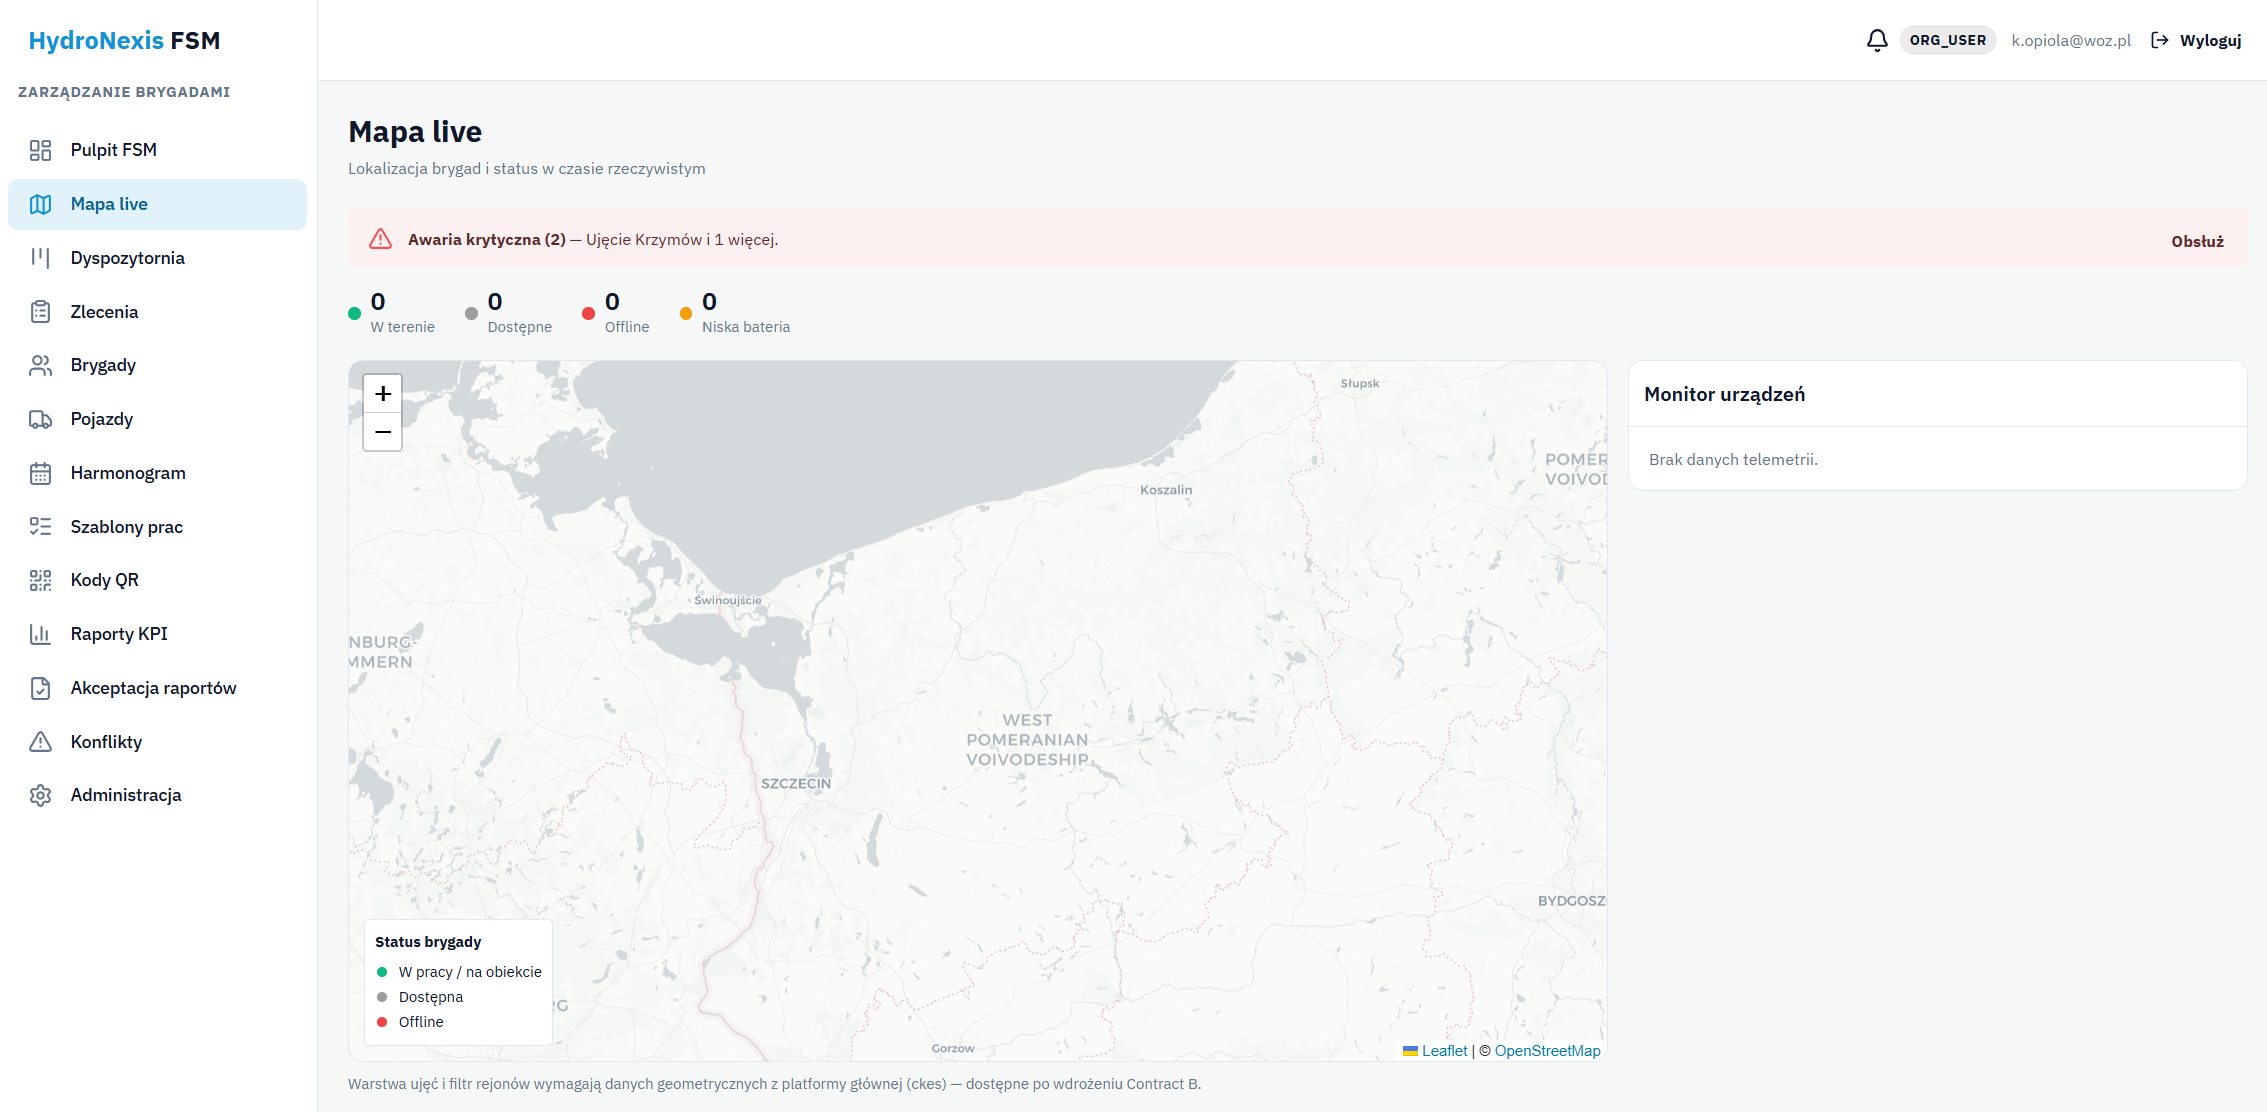
Task: Click the Kody QR code icon
Action: [40, 580]
